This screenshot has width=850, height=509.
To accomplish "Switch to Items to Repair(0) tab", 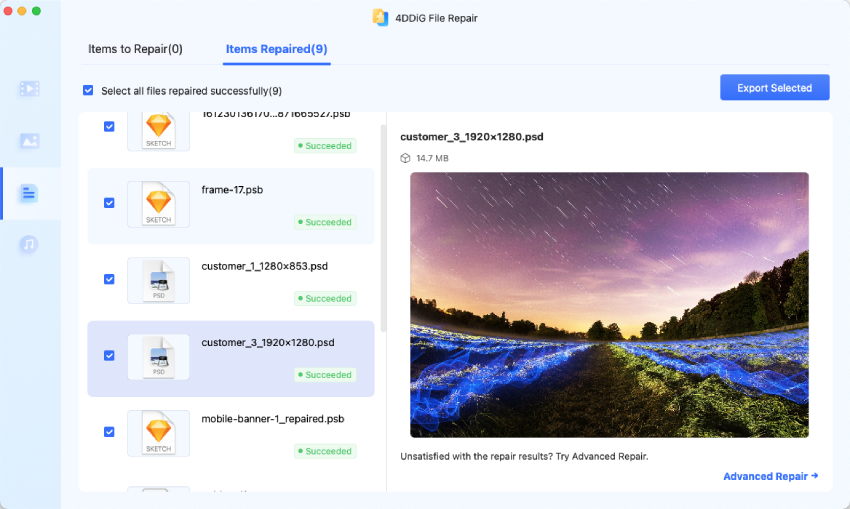I will click(x=135, y=49).
